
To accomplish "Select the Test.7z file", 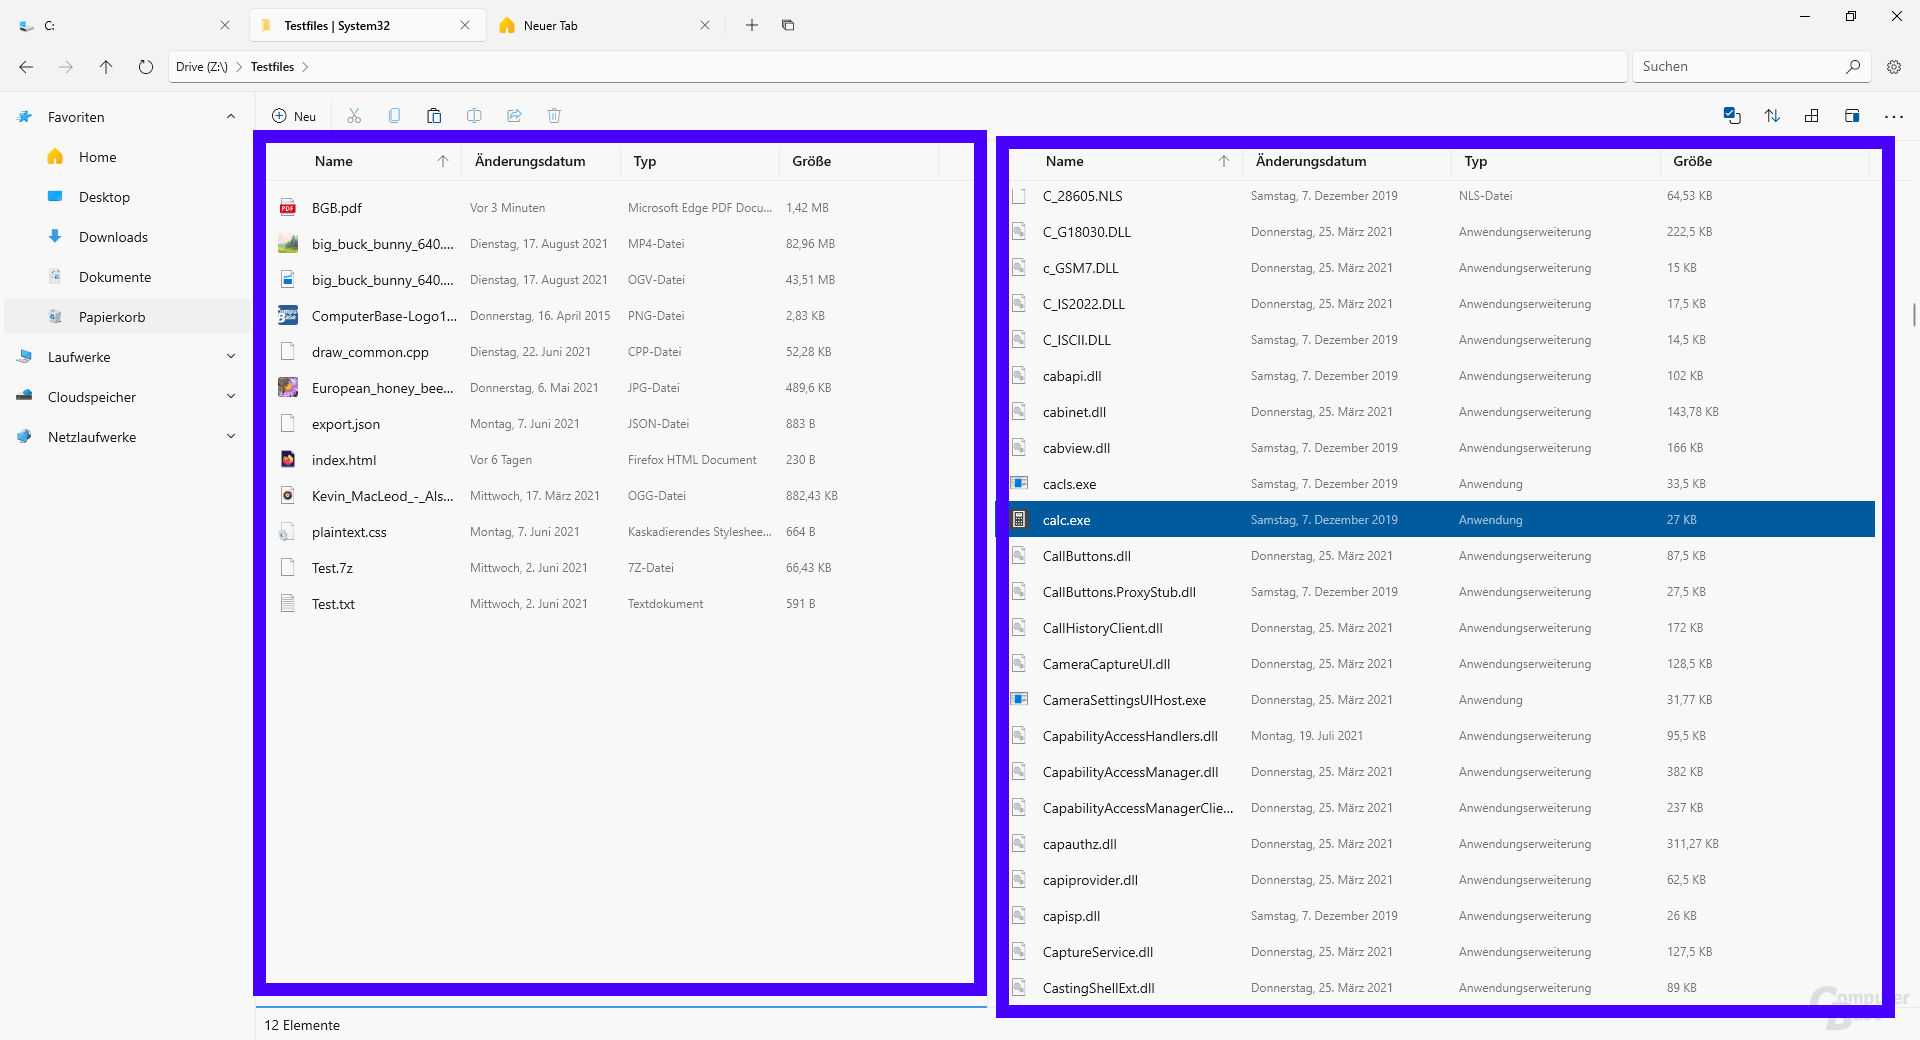I will click(620, 568).
